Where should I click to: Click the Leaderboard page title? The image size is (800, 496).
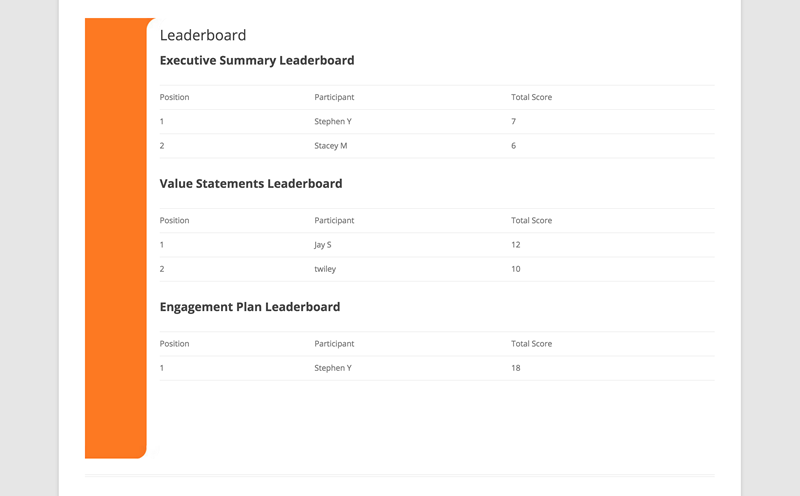coord(203,35)
